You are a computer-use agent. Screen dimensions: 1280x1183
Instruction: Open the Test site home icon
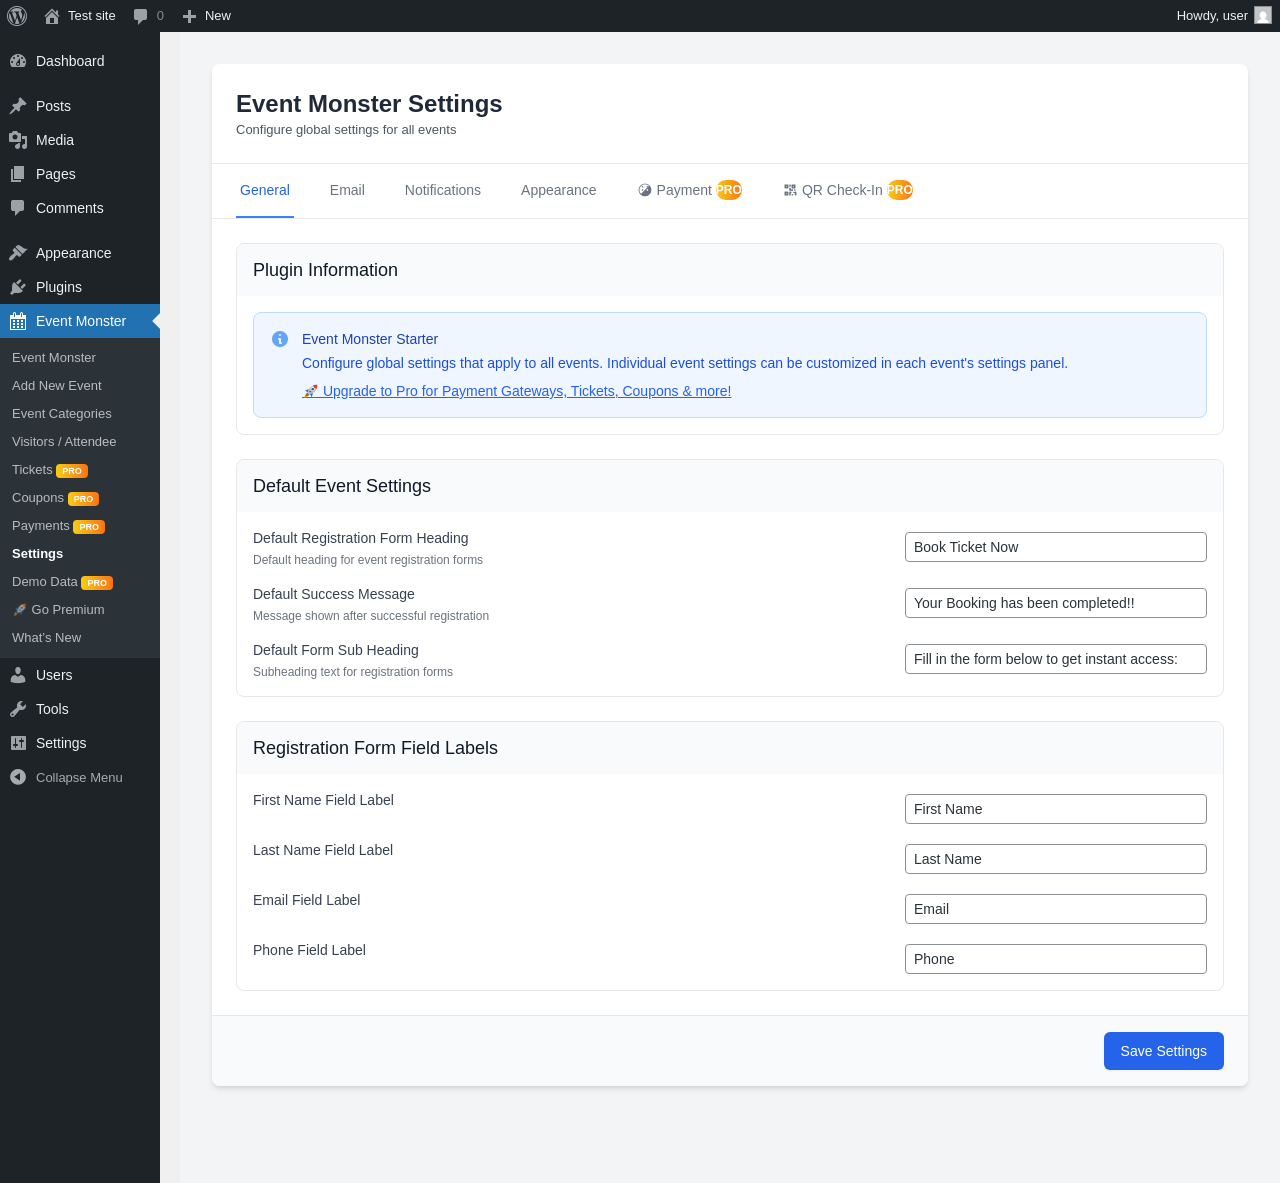(x=52, y=16)
